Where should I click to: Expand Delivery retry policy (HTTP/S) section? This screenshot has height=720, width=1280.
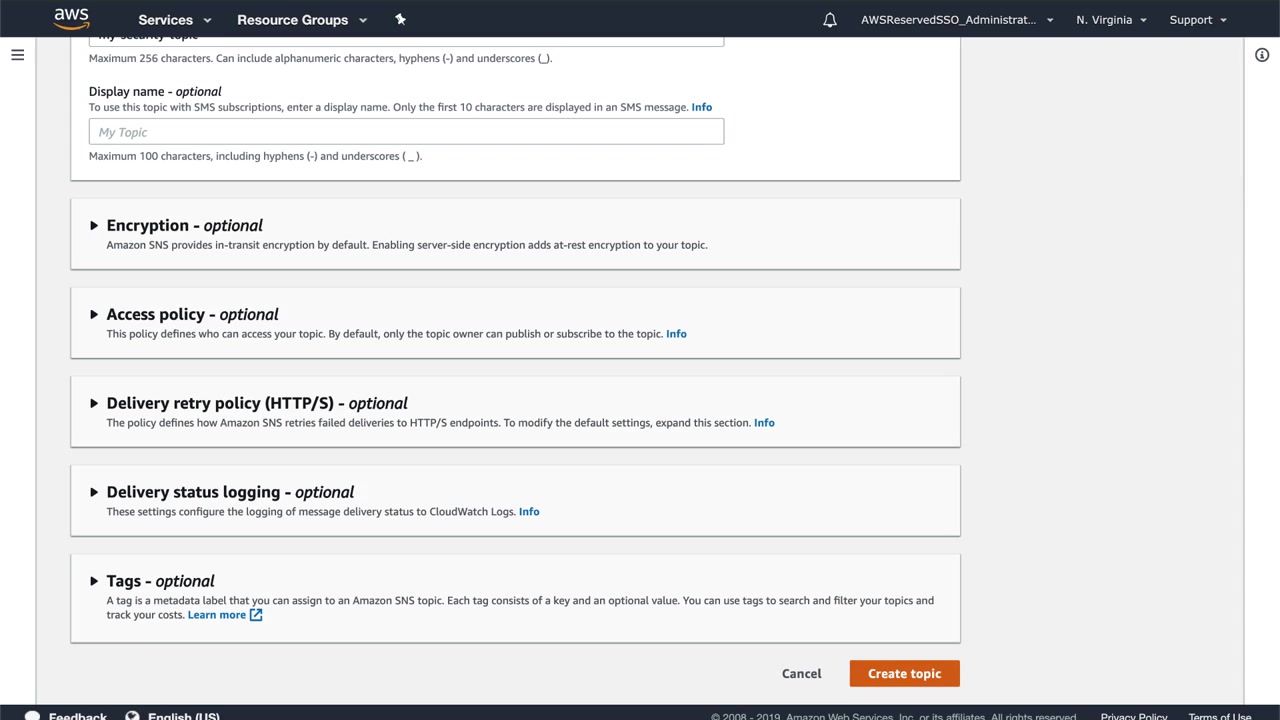94,404
